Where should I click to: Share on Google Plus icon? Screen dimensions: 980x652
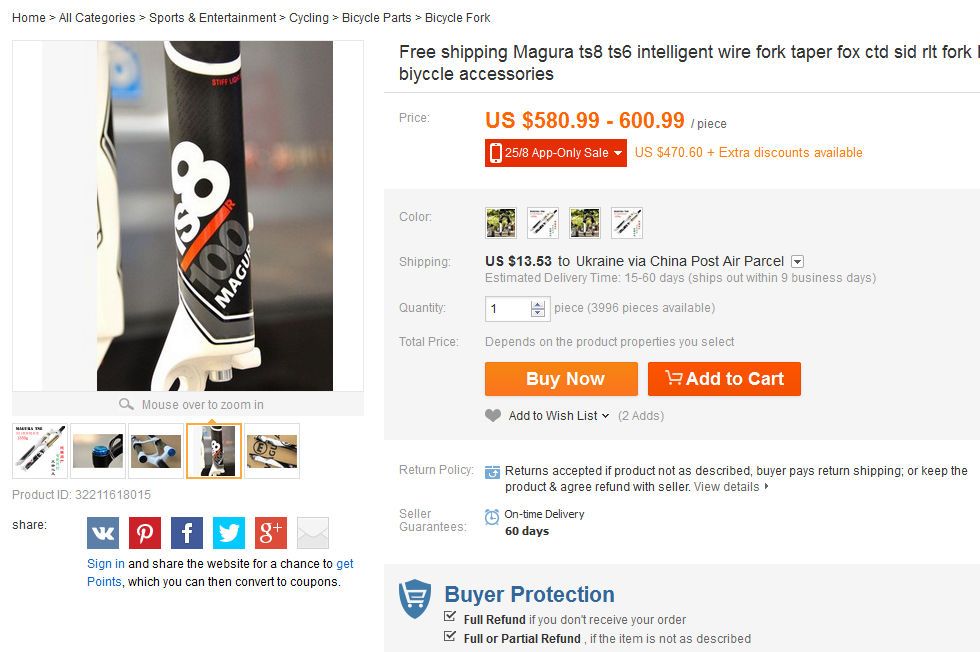[271, 533]
